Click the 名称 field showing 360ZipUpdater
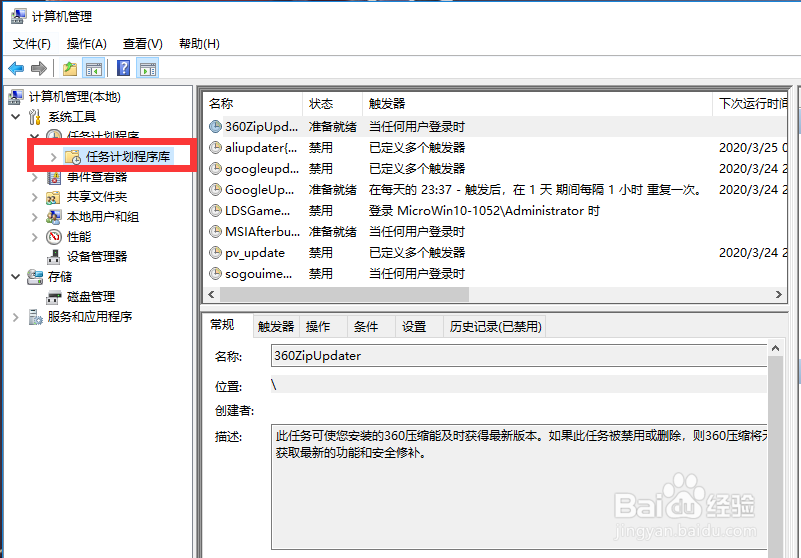The height and width of the screenshot is (558, 801). click(519, 356)
